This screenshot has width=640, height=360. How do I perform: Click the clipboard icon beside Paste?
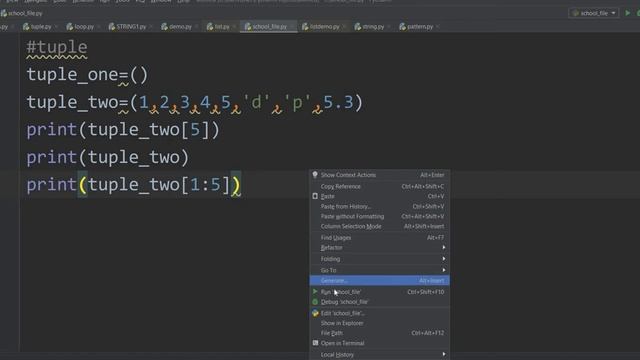(315, 196)
